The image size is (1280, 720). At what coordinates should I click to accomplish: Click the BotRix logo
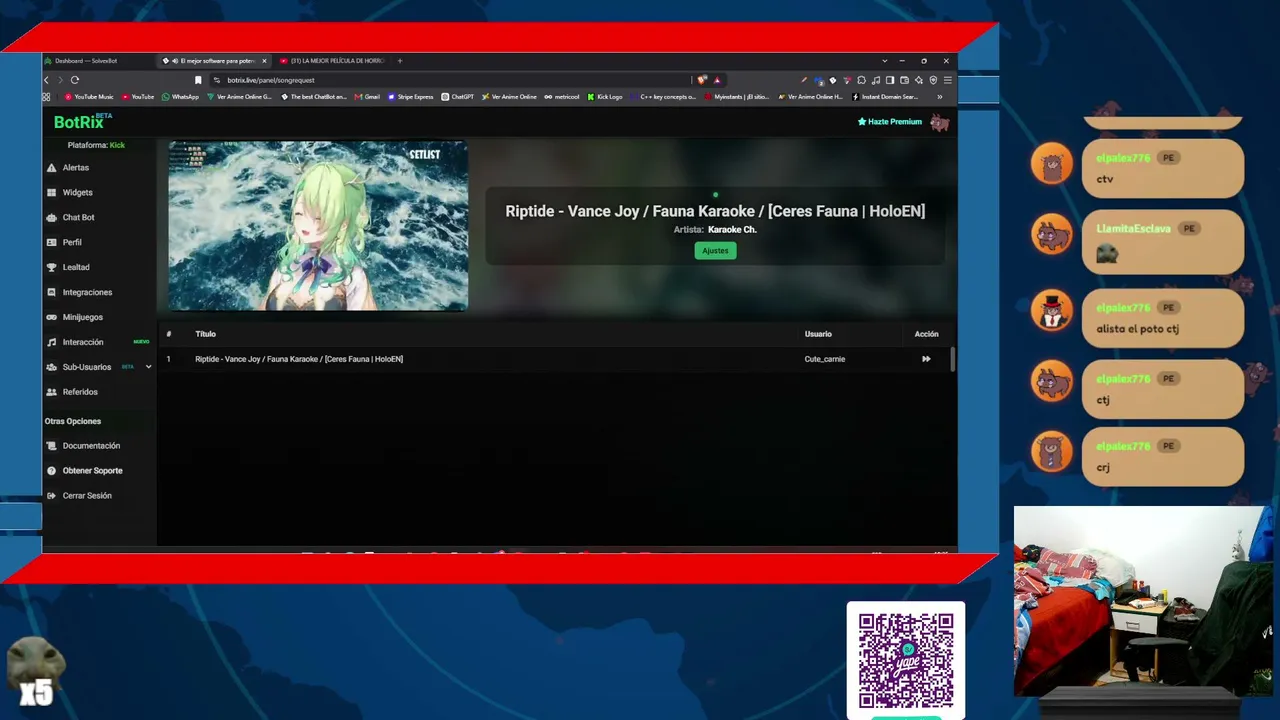pos(82,122)
